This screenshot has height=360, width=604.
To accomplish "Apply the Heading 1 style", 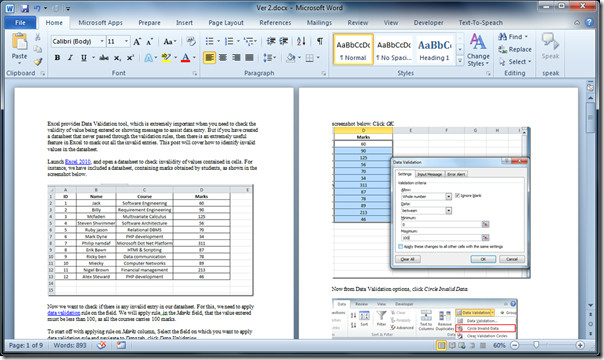I will pos(434,50).
